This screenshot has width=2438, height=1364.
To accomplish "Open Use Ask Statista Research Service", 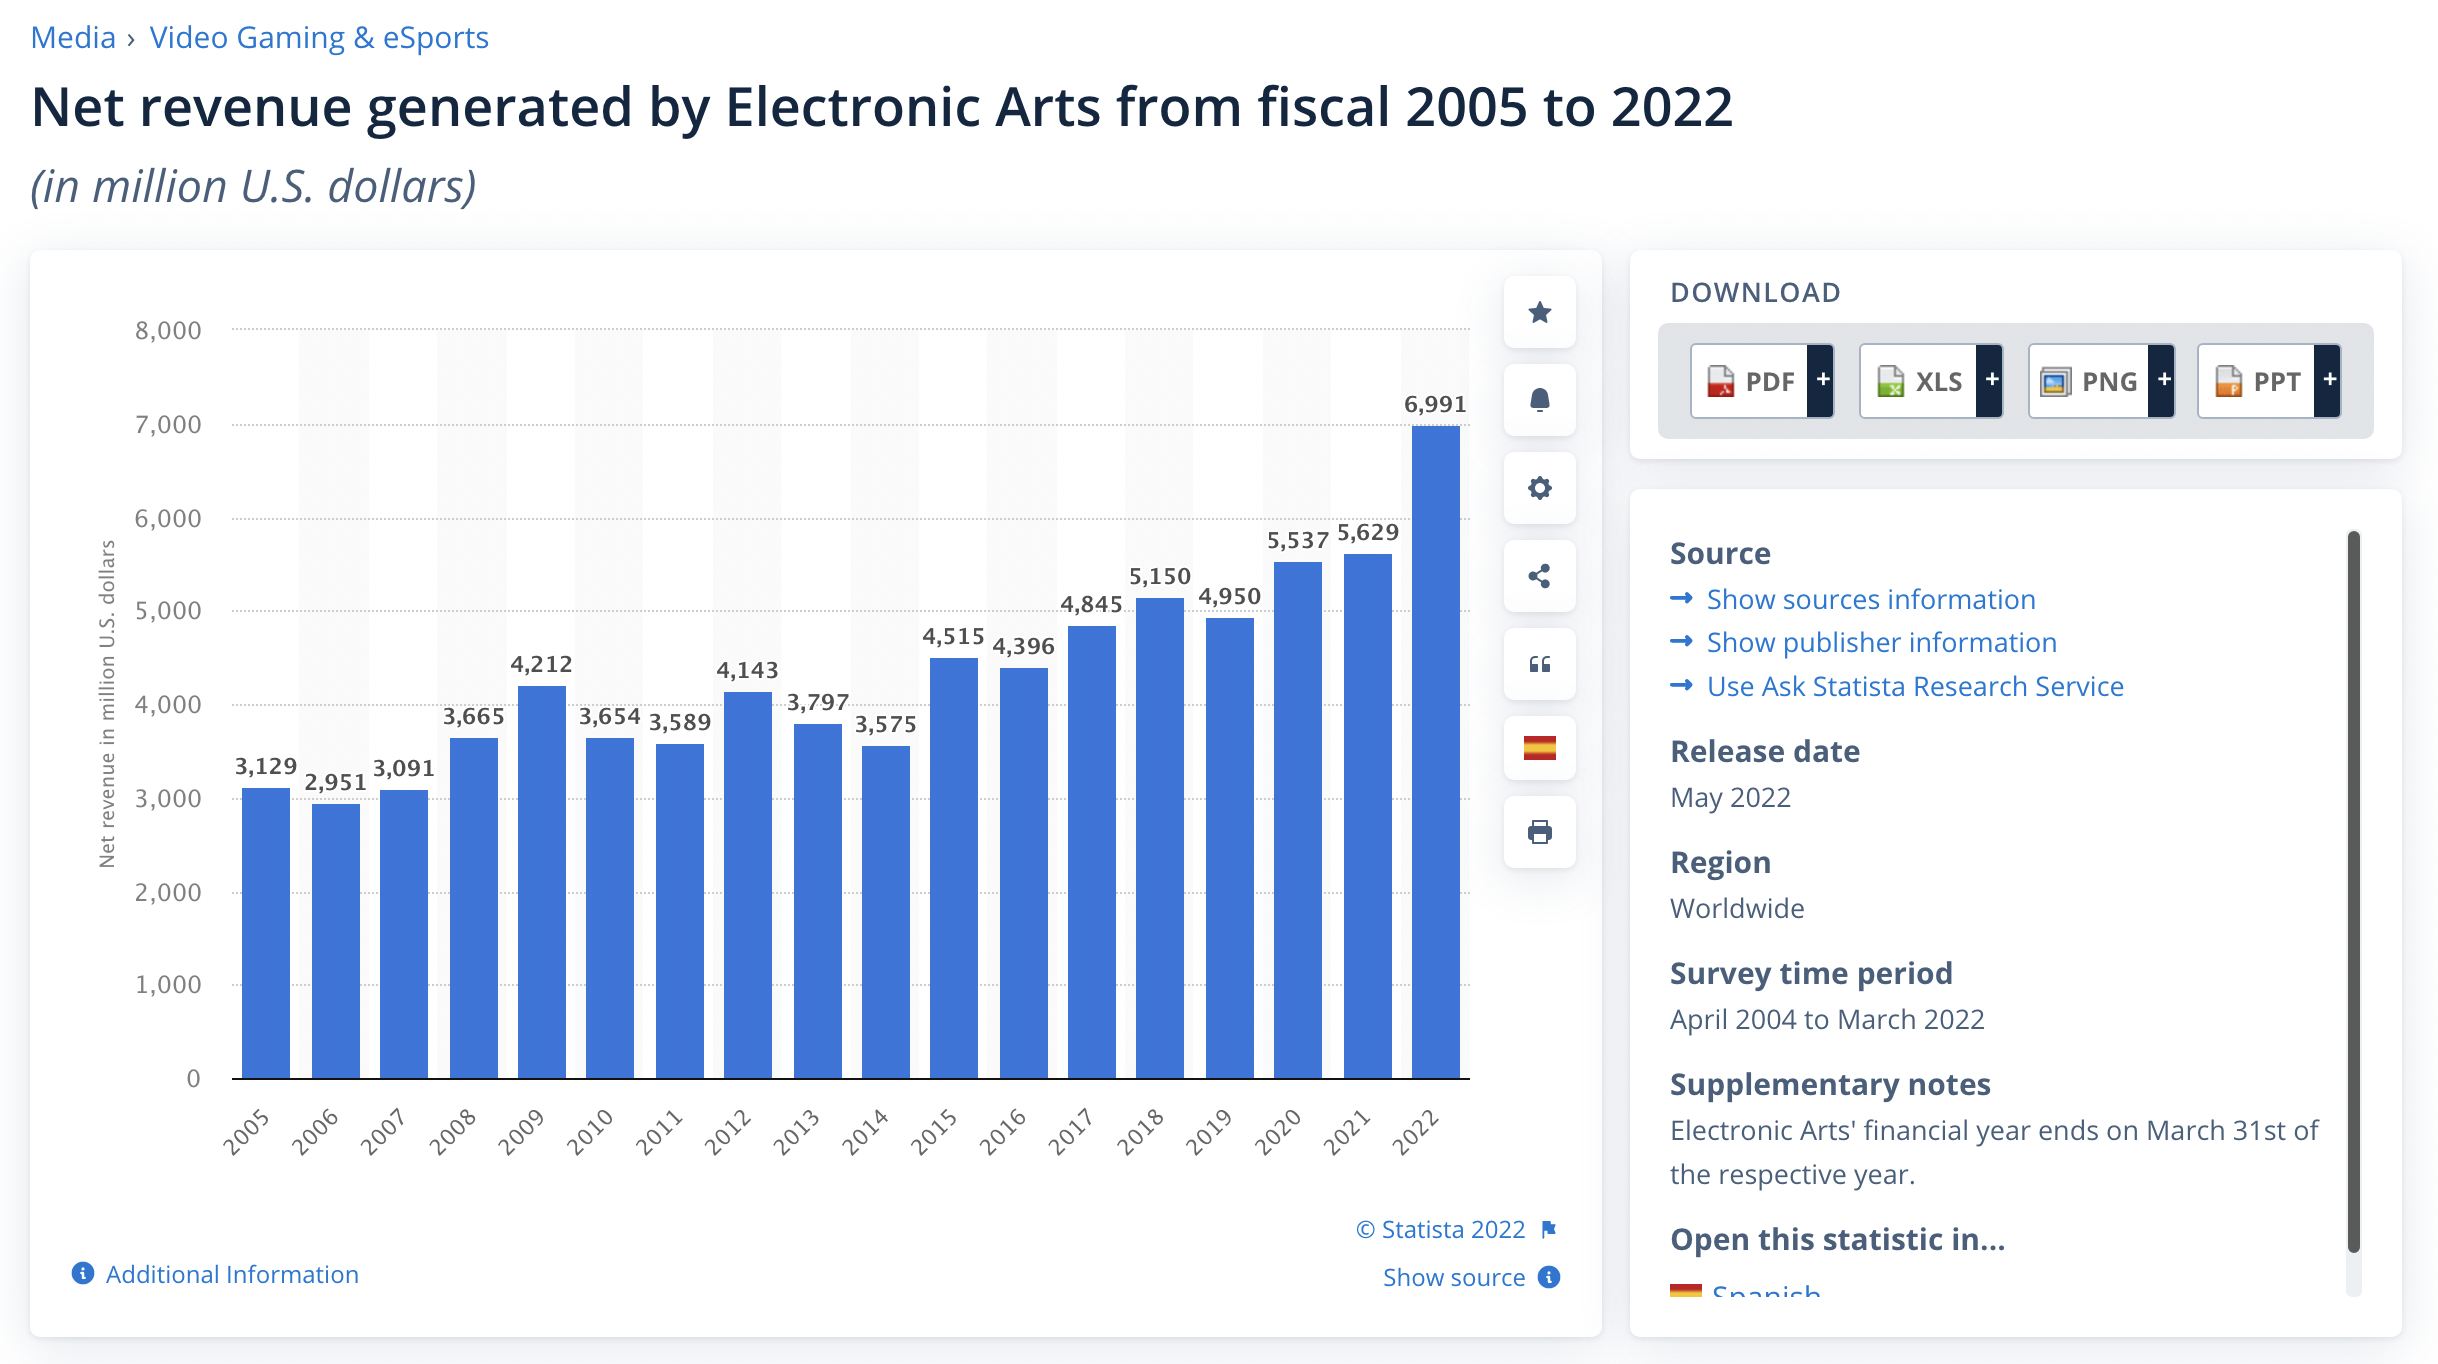I will [1914, 686].
